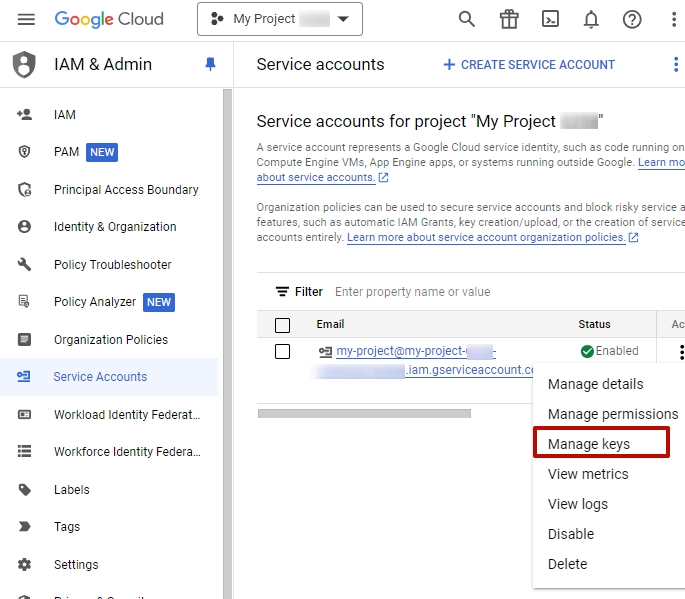Open Principal Access Boundary page
The height and width of the screenshot is (599, 685).
pyautogui.click(x=126, y=190)
